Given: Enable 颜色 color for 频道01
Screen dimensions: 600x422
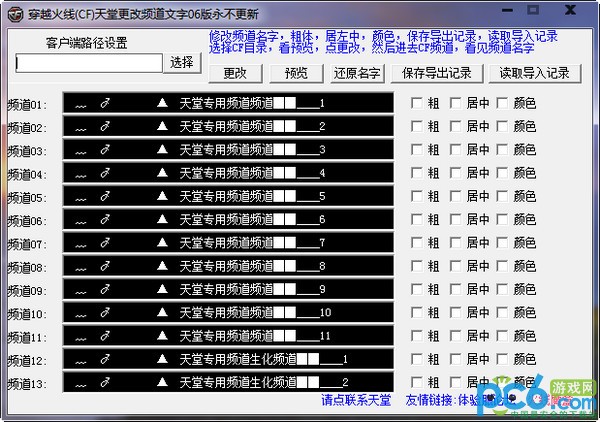Looking at the screenshot, I should [502, 103].
